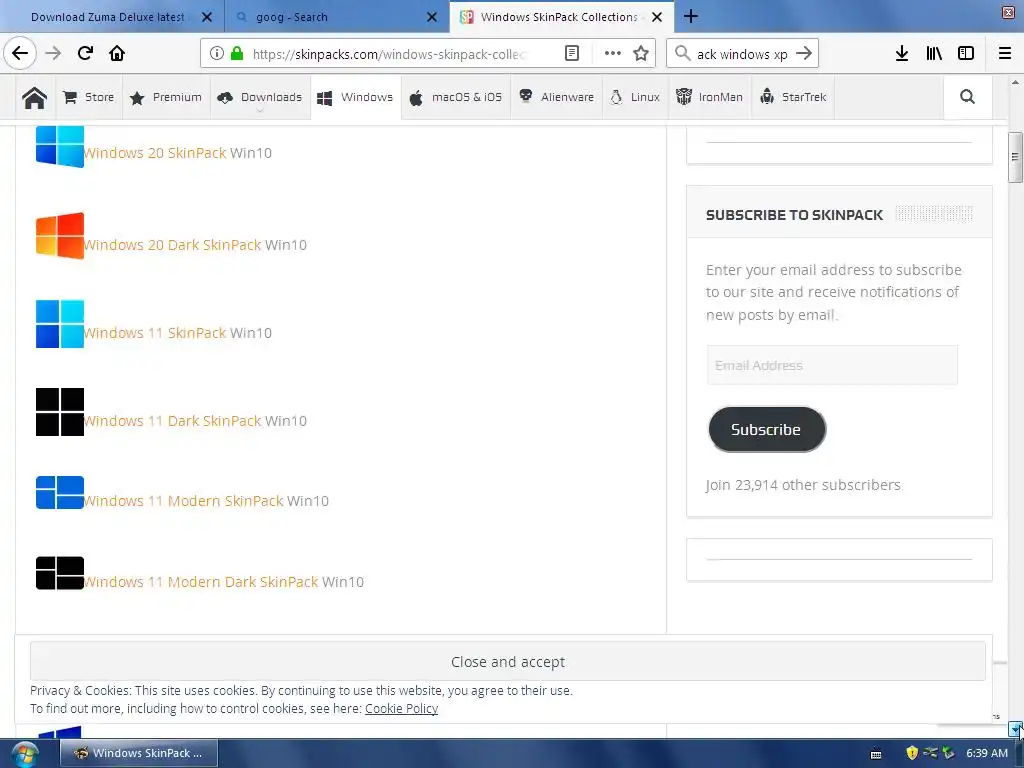Open the Premium menu item
This screenshot has width=1024, height=768.
tap(166, 97)
